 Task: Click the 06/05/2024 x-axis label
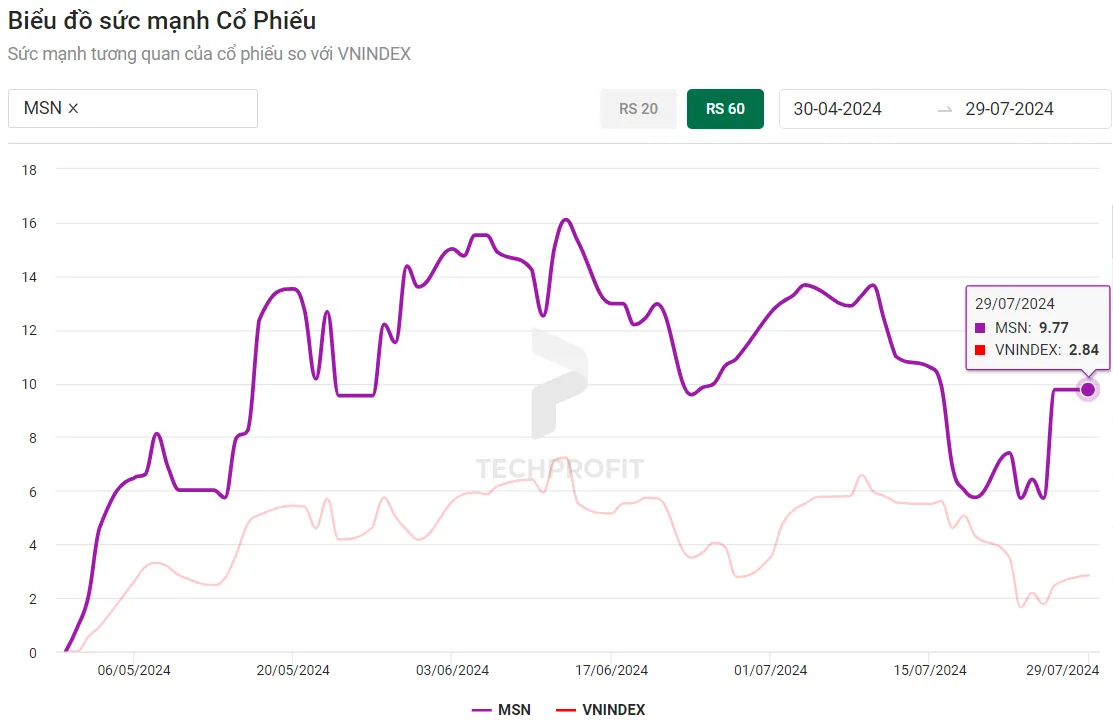[x=134, y=670]
